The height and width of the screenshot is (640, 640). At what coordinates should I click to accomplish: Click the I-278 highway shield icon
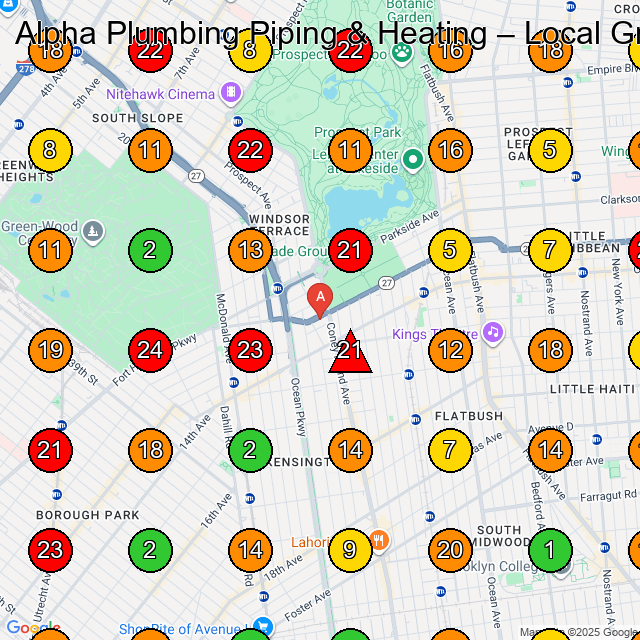click(26, 67)
